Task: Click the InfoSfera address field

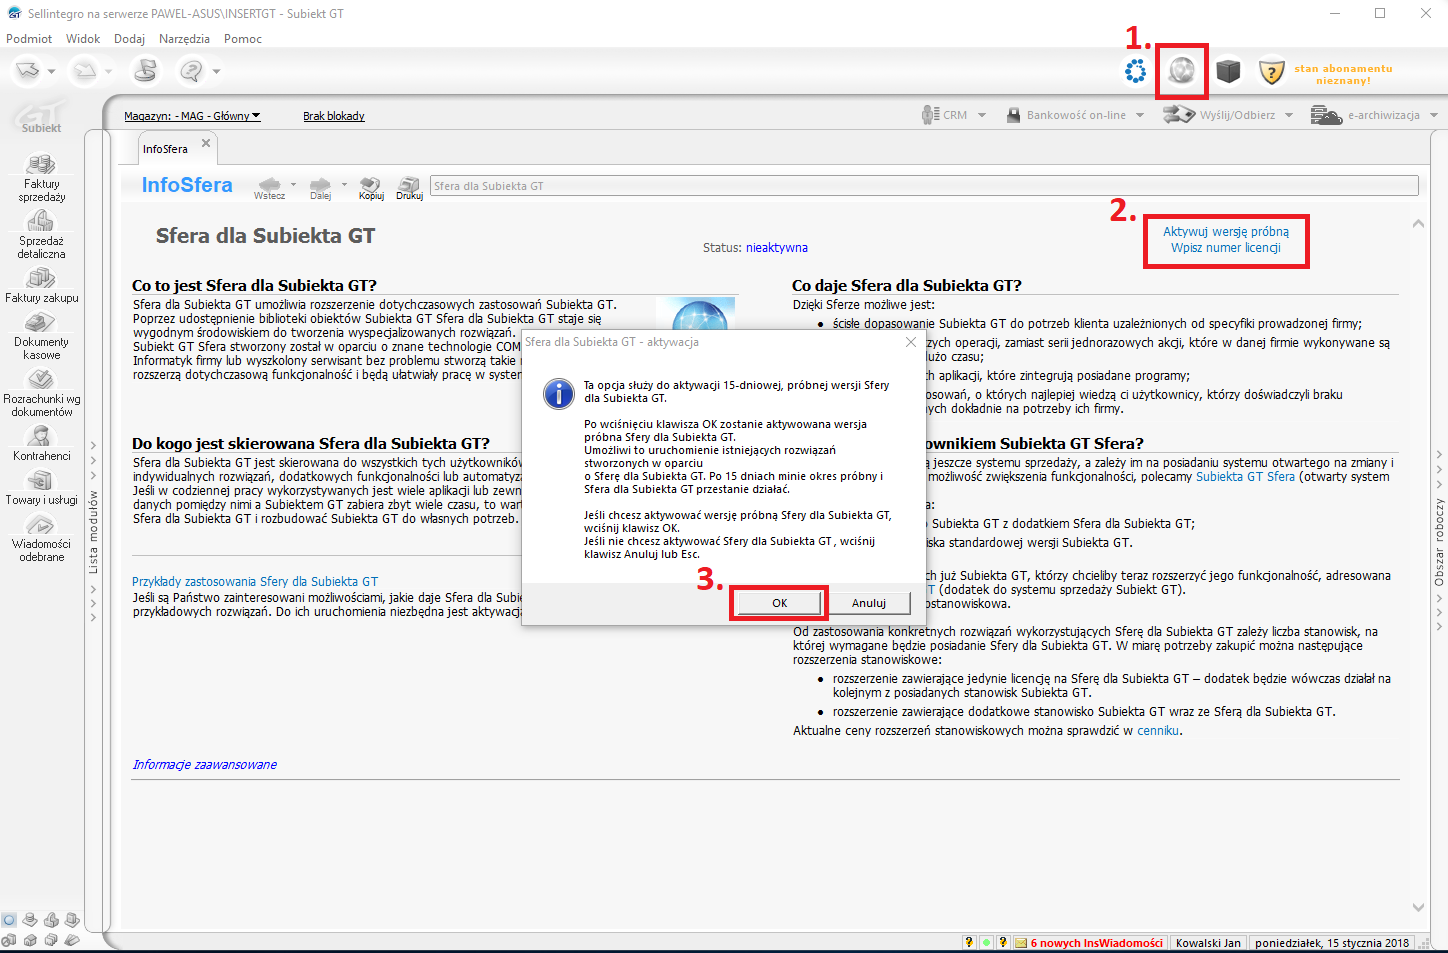Action: pos(924,186)
